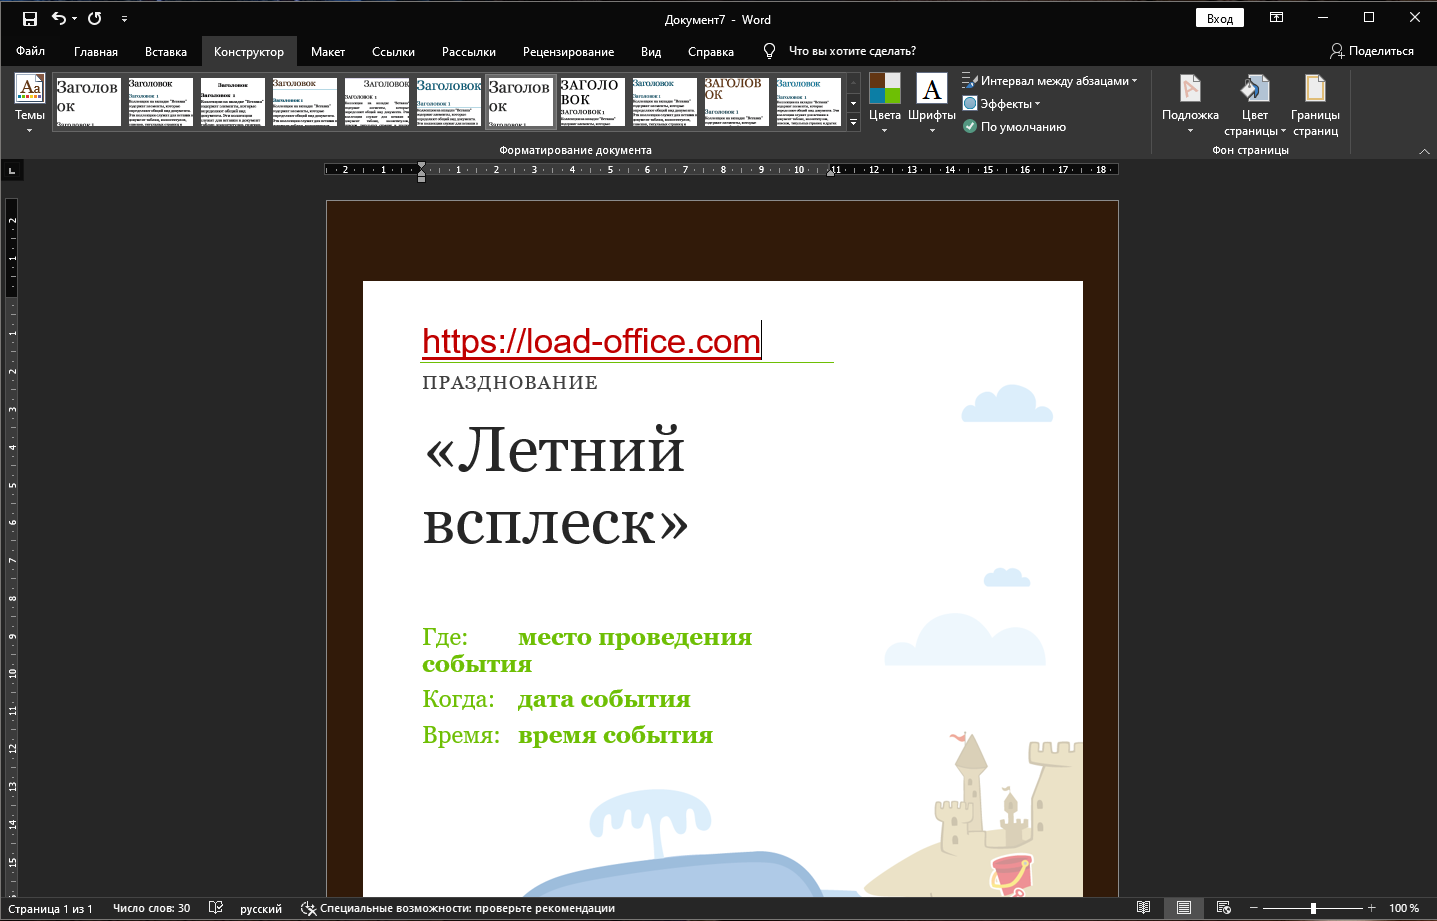The width and height of the screenshot is (1437, 921).
Task: Click the «Летний всплеск» title text
Action: point(556,486)
